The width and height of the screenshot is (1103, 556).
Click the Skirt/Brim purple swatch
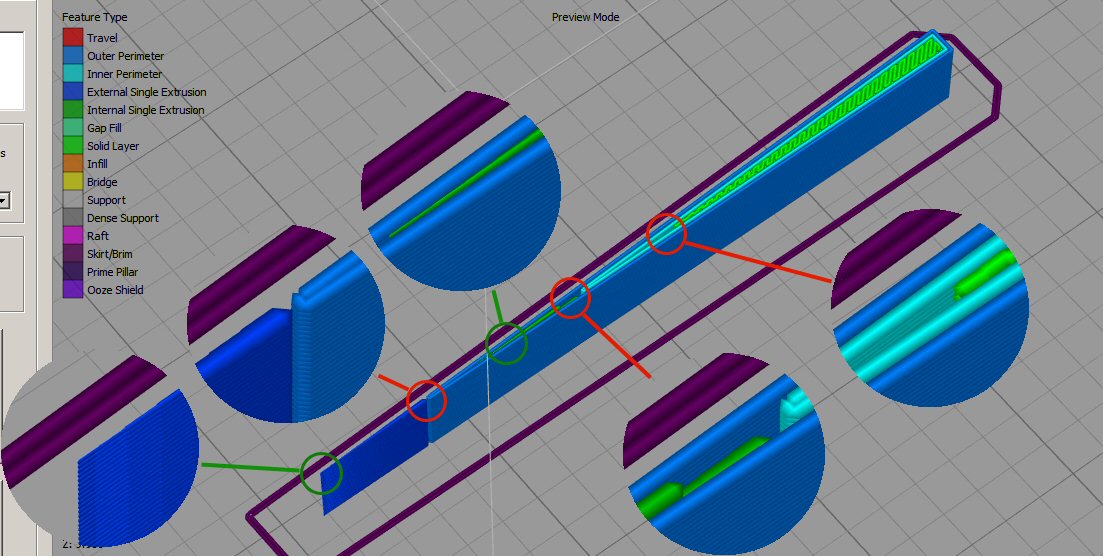click(x=72, y=254)
